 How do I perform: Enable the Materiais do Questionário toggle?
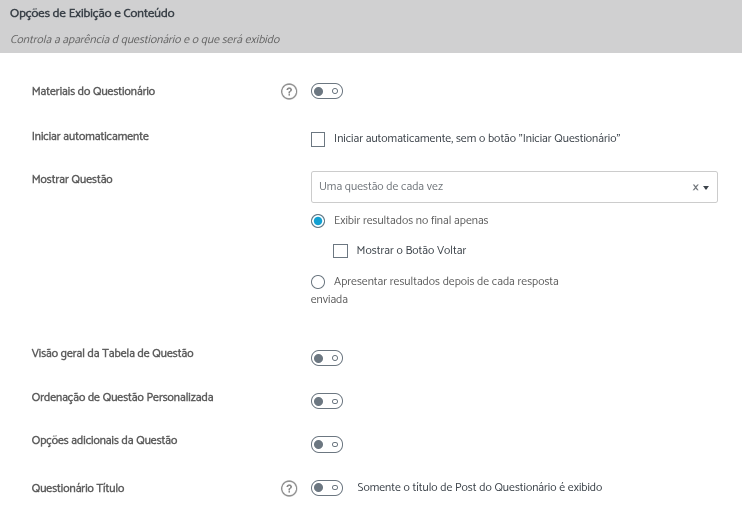click(x=327, y=92)
